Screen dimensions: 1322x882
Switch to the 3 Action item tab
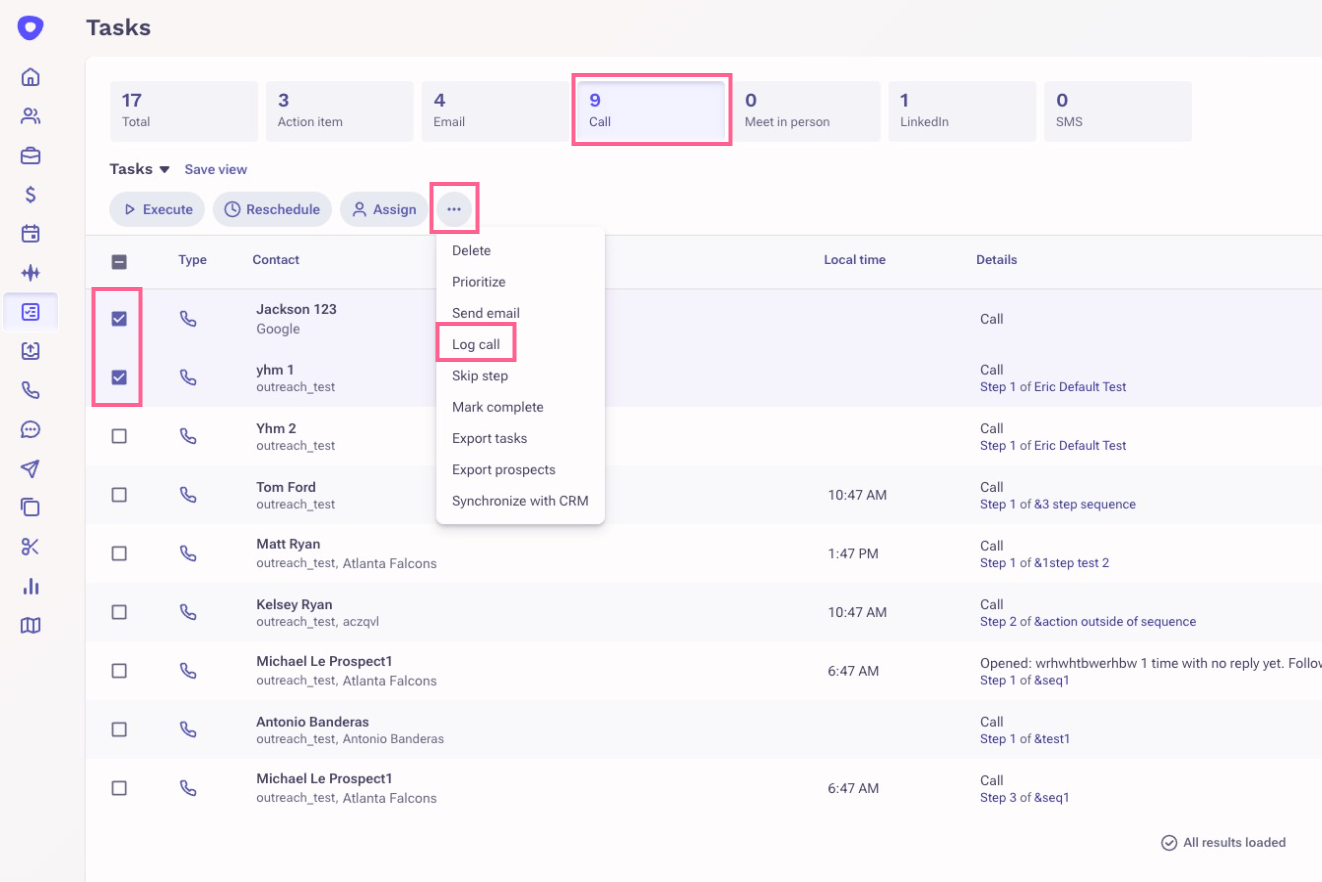[340, 111]
